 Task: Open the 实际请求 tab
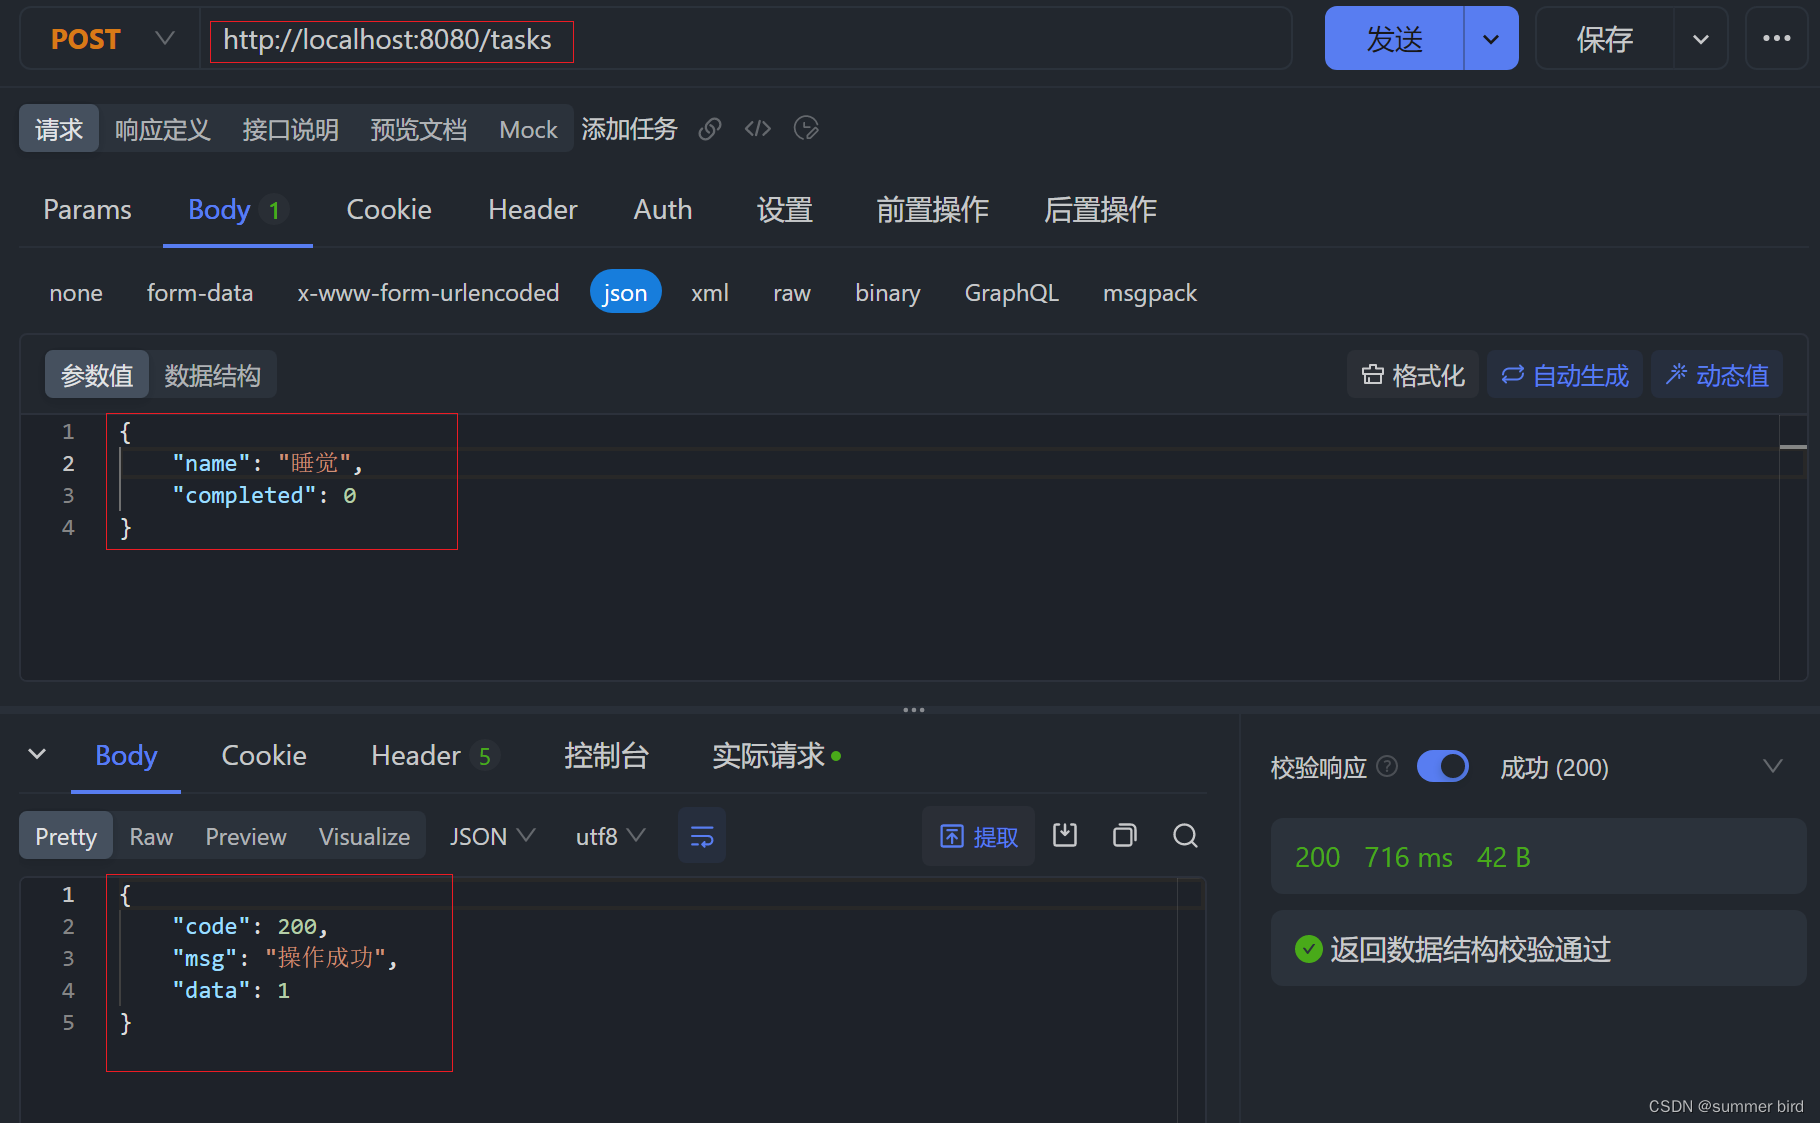tap(776, 755)
